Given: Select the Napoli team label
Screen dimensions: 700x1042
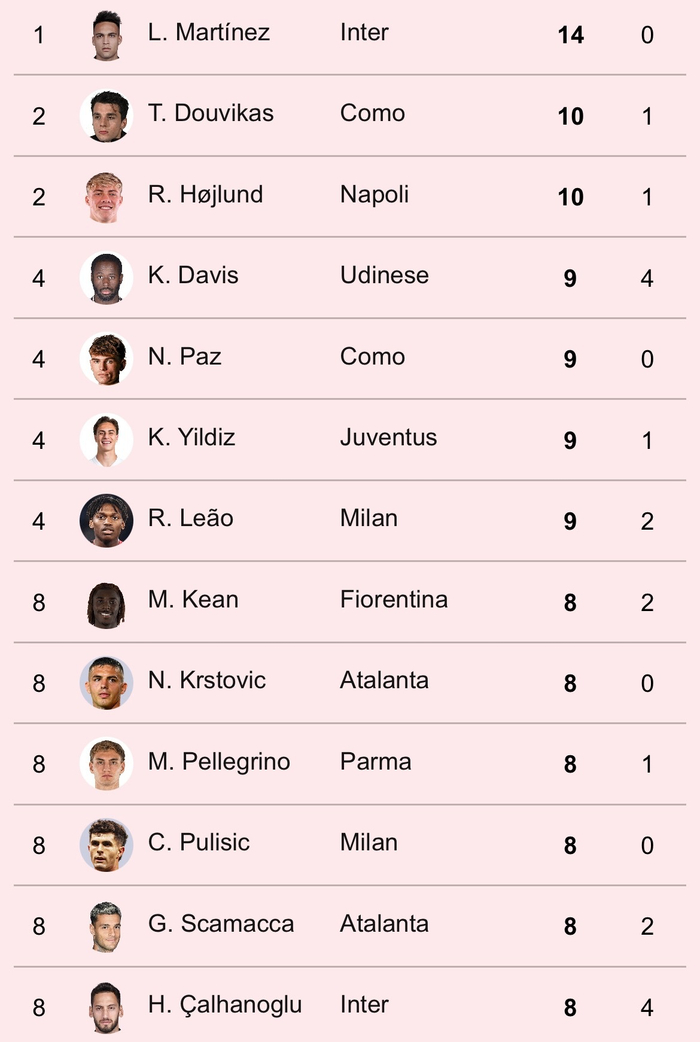Looking at the screenshot, I should coord(374,194).
